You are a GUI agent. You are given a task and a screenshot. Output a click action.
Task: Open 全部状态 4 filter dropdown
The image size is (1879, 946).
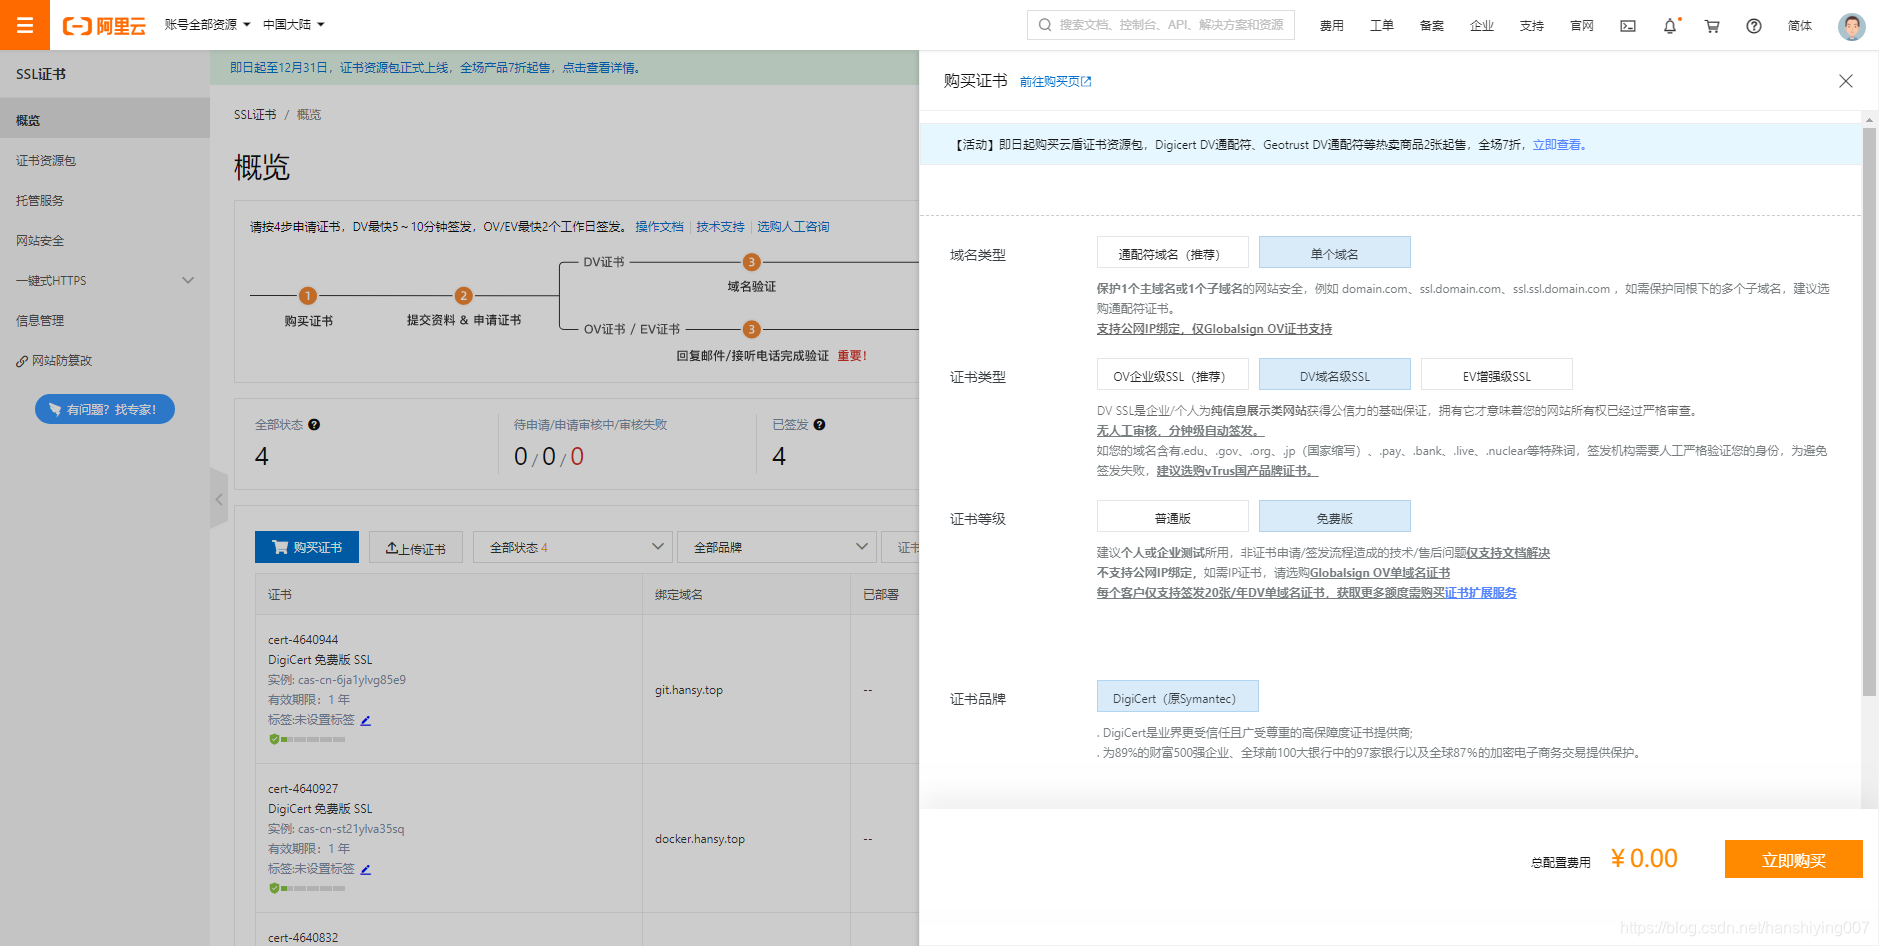[x=572, y=547]
